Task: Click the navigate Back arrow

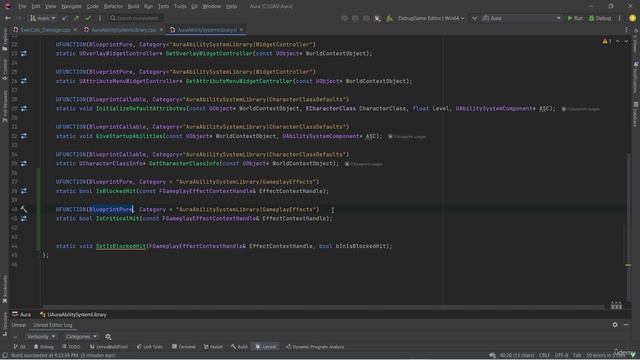Action: (x=8, y=18)
